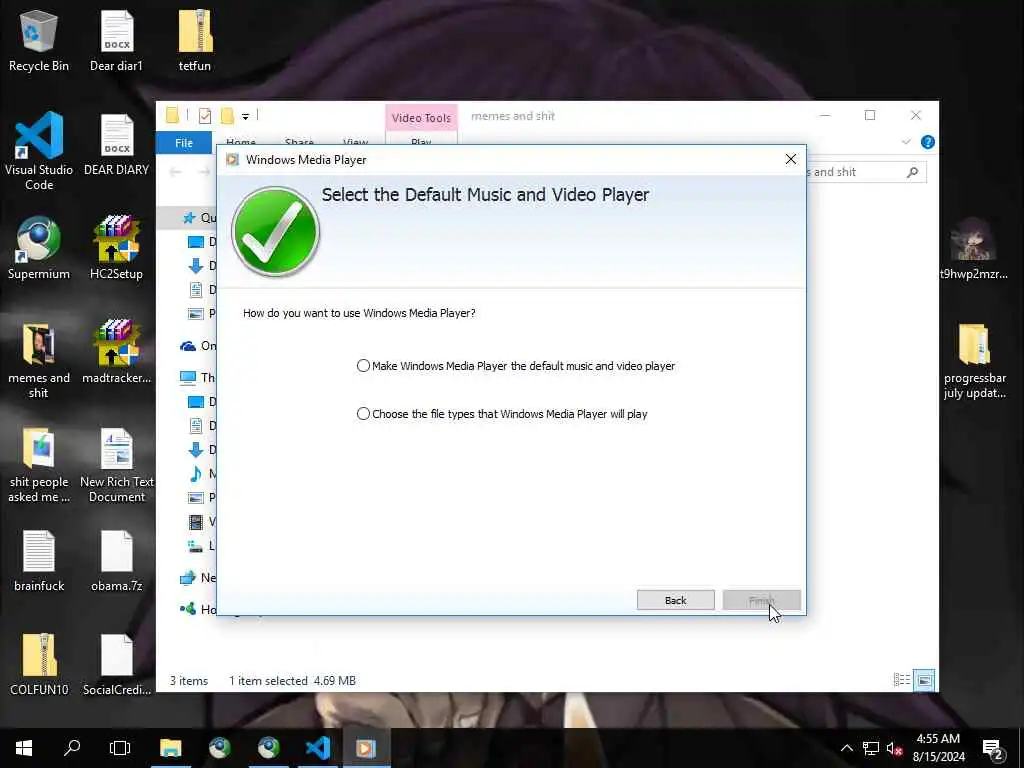Select the HC2Setup archive icon
The image size is (1024, 768).
[116, 249]
